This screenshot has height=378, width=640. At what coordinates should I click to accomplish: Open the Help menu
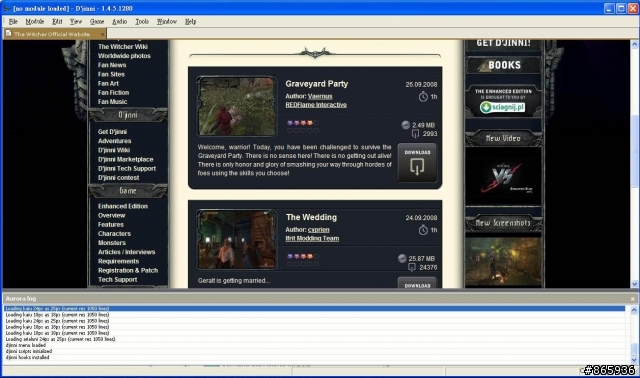(190, 21)
